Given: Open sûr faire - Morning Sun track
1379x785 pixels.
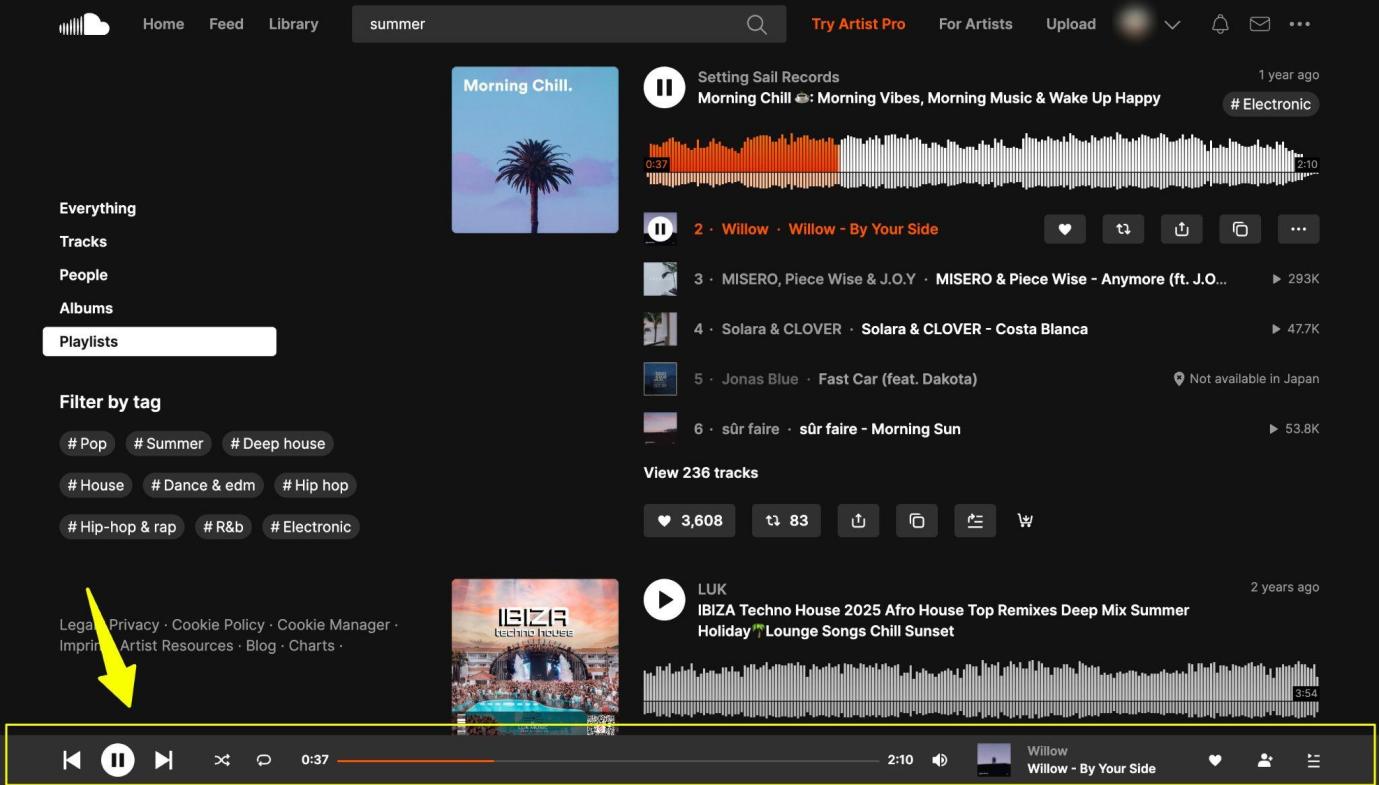Looking at the screenshot, I should click(880, 429).
